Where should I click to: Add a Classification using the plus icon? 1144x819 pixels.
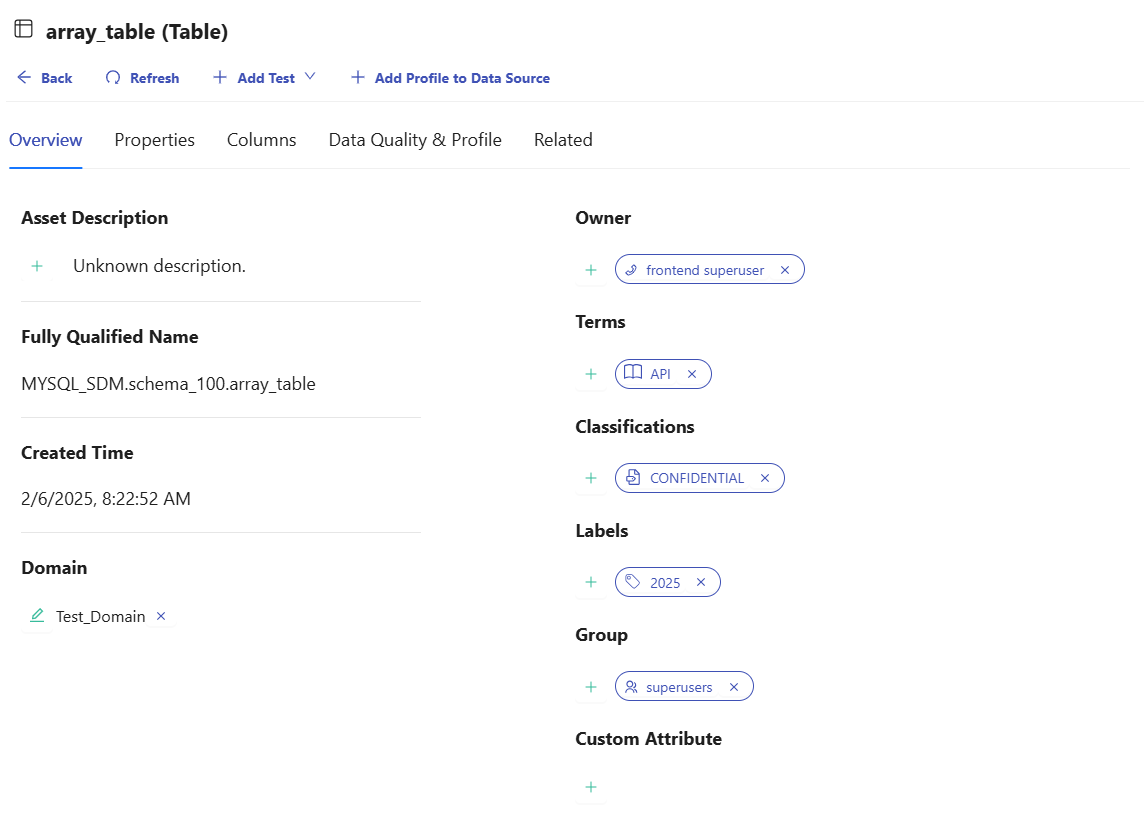point(591,478)
